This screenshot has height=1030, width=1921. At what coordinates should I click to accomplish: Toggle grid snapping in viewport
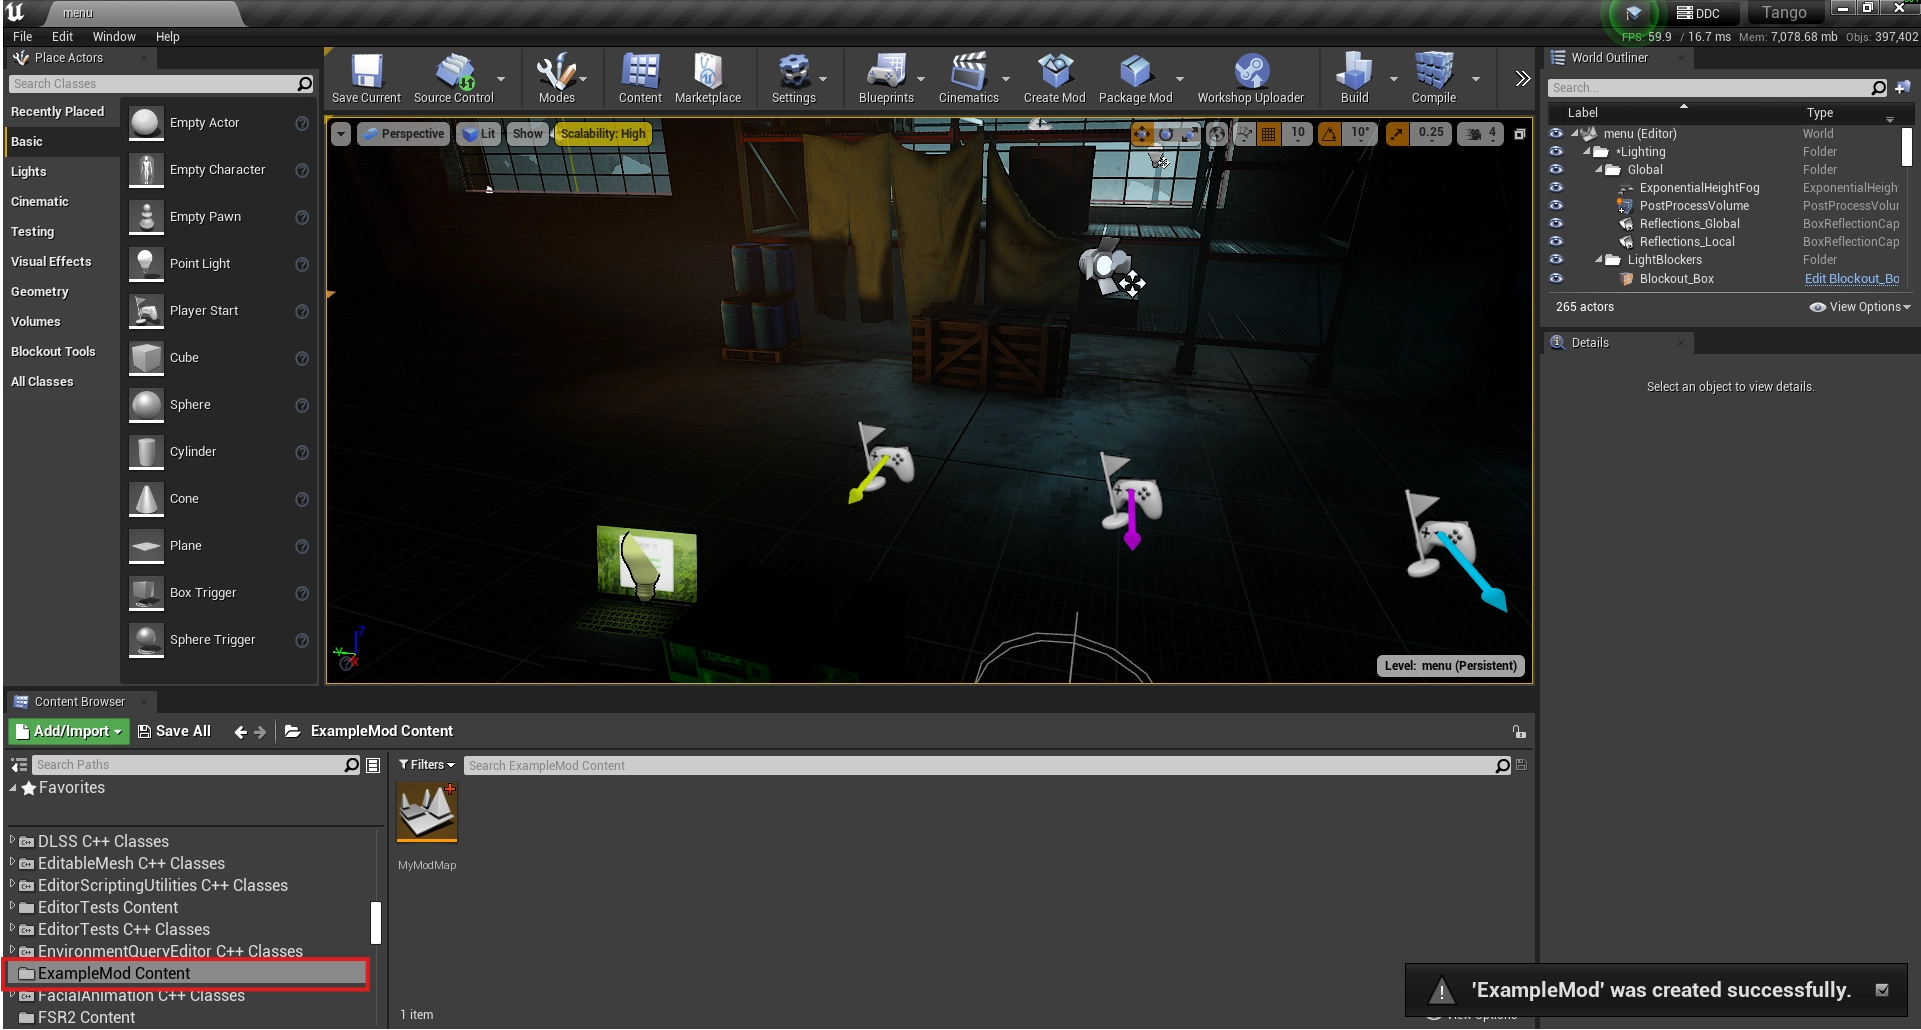1268,134
